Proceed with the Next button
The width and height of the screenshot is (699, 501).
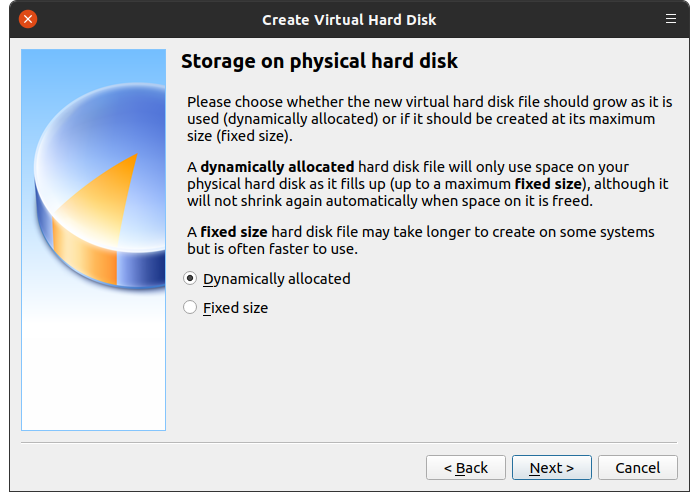click(x=552, y=467)
